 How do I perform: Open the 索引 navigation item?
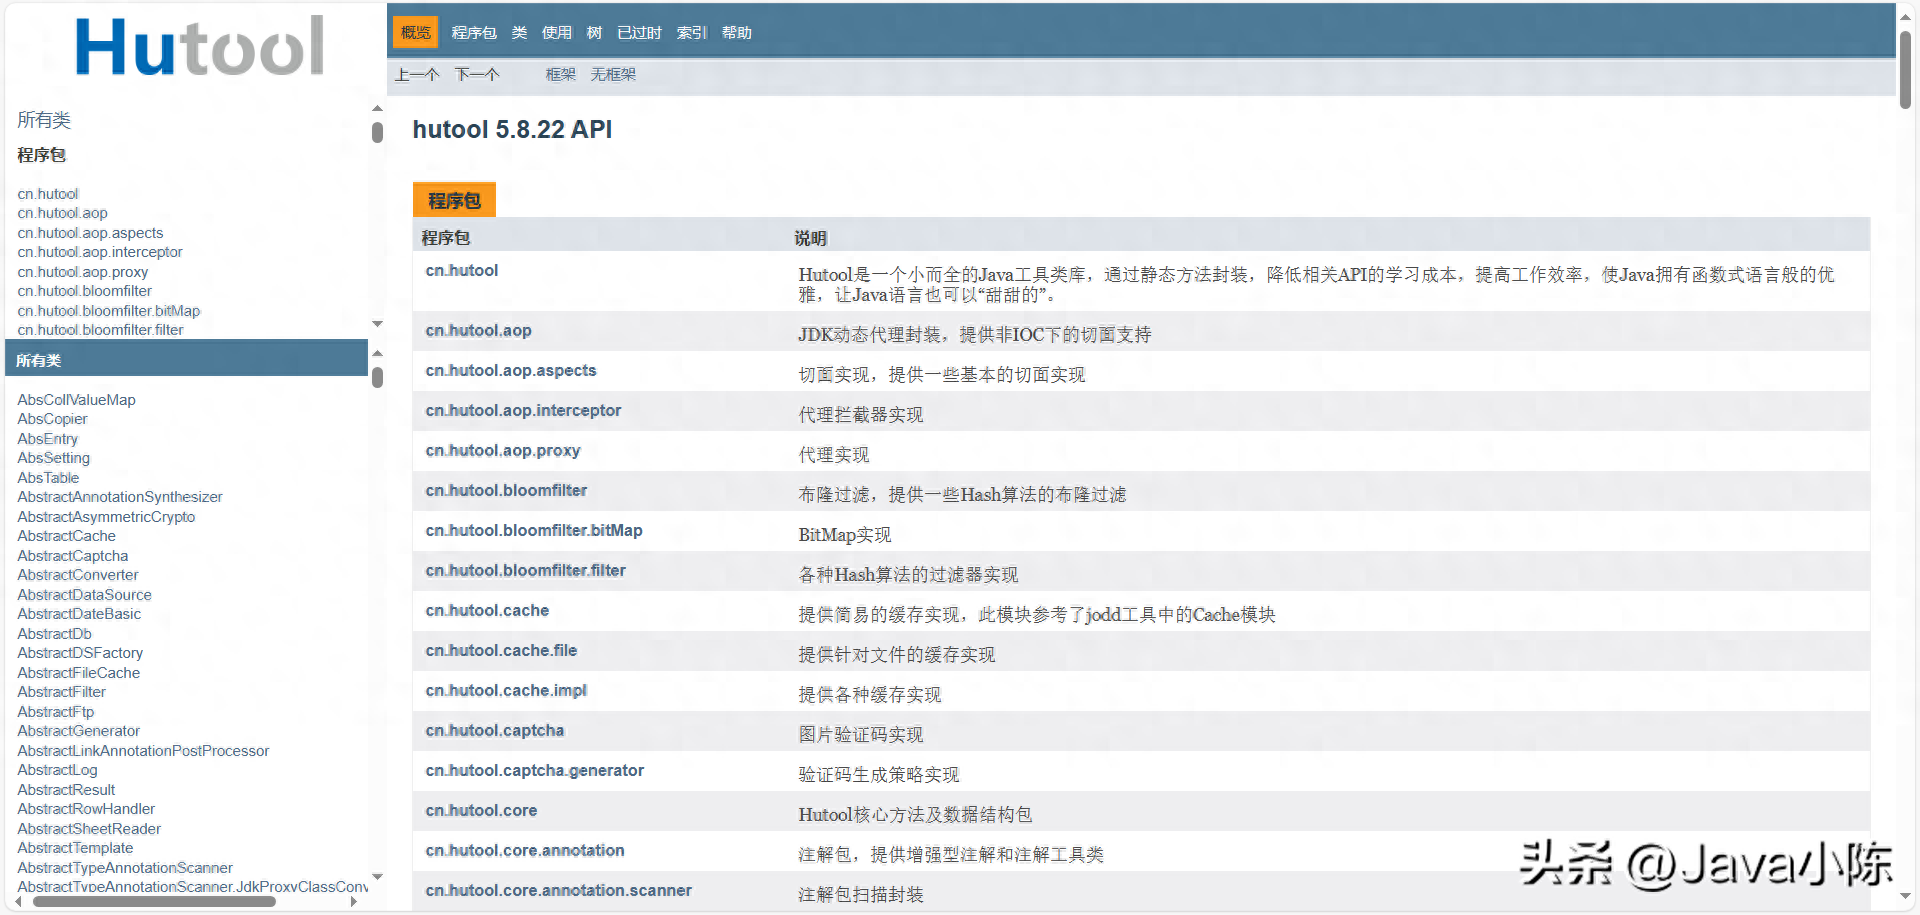click(x=691, y=33)
